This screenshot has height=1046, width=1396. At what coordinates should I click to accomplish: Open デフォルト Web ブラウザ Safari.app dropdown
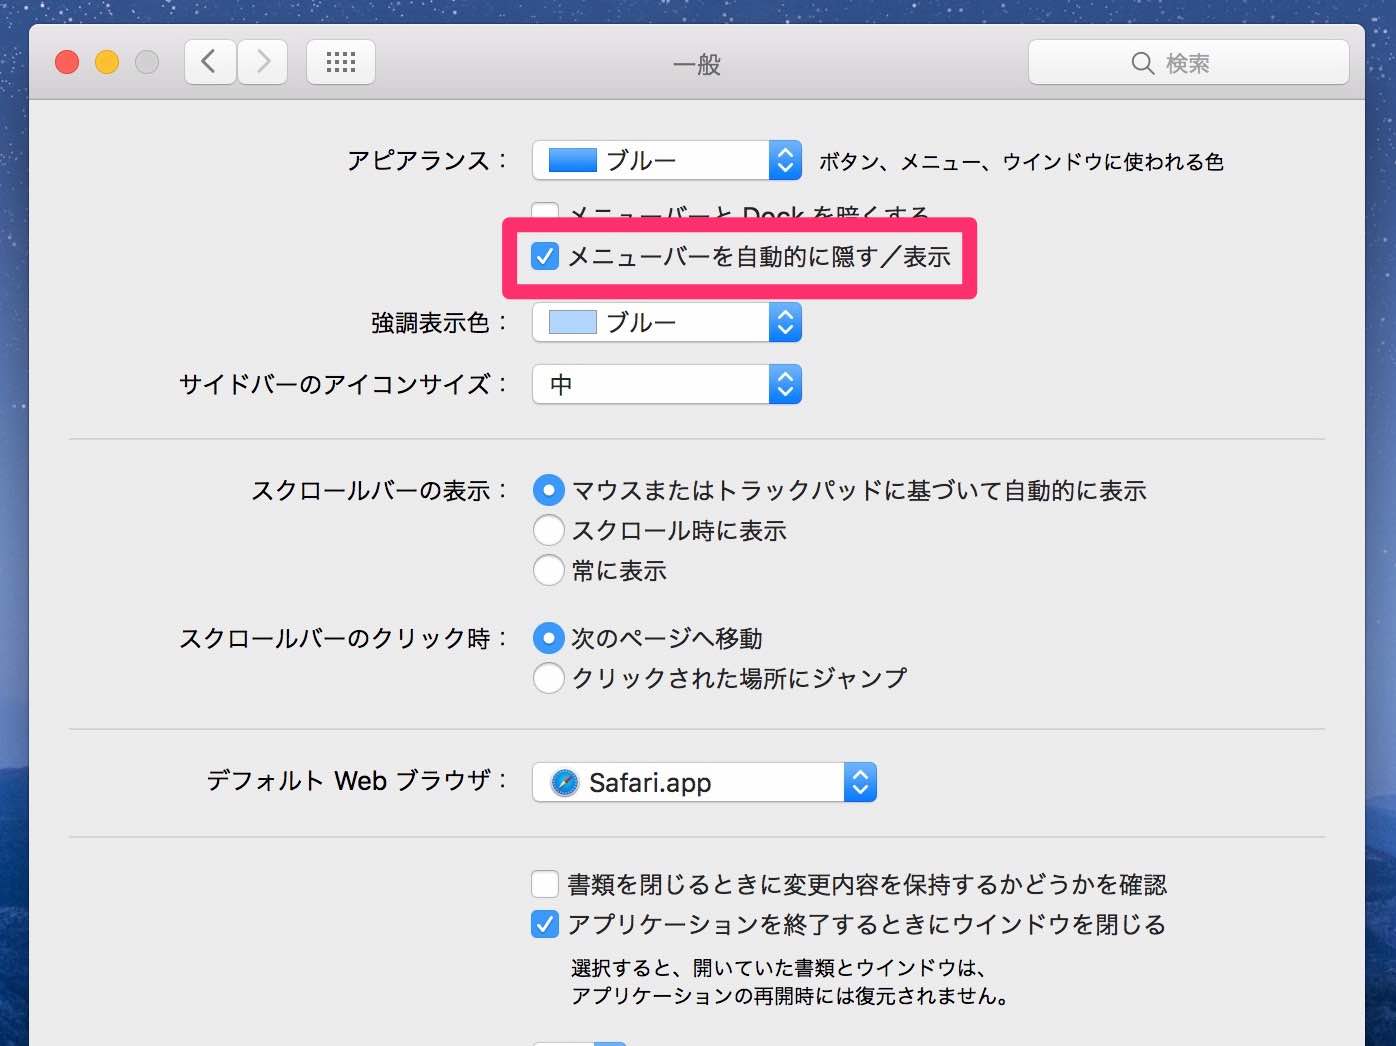pyautogui.click(x=705, y=782)
